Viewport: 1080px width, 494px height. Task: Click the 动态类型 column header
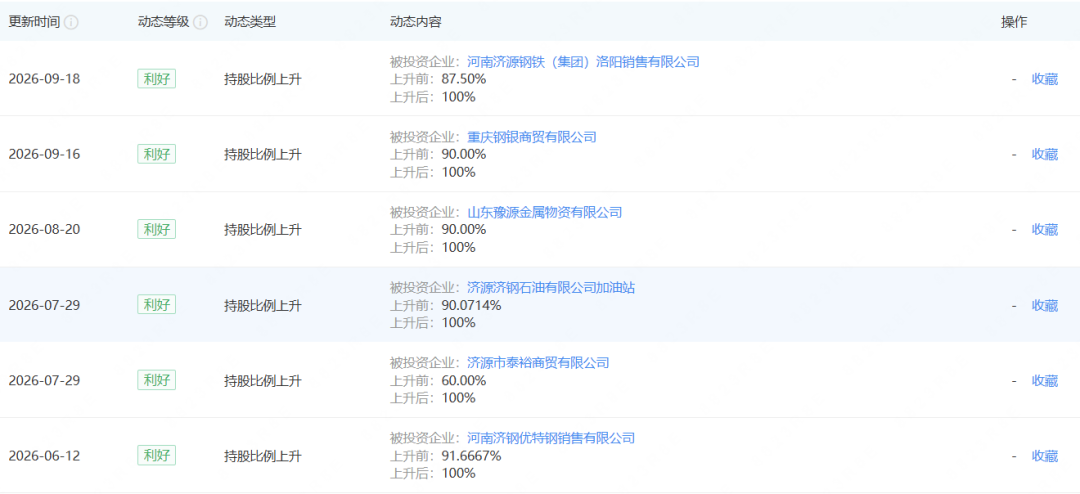point(250,22)
